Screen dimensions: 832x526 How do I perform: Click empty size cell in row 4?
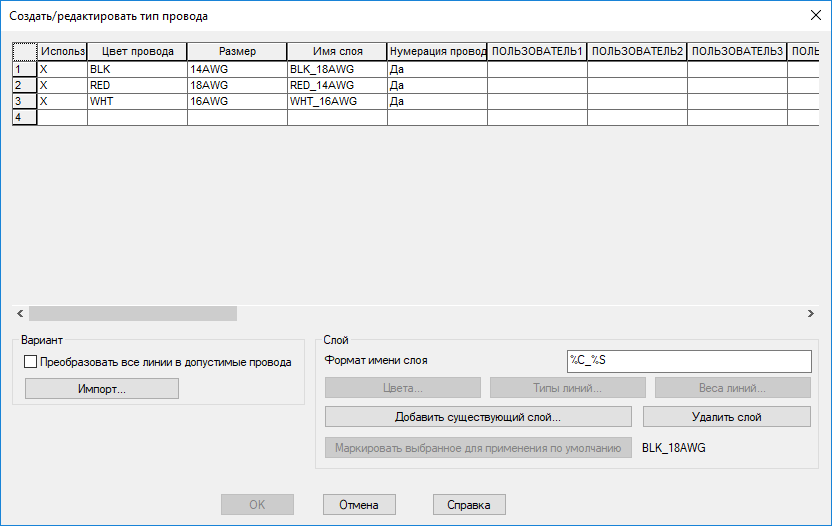coord(237,117)
